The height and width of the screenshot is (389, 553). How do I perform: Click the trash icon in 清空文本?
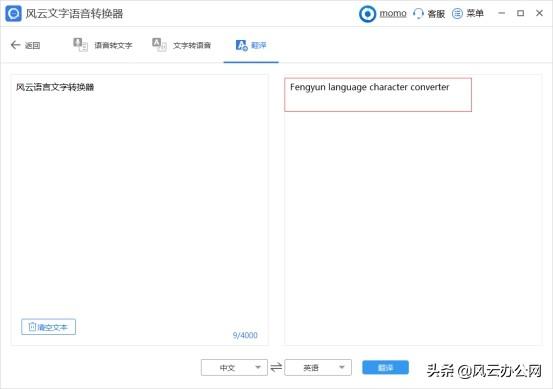click(x=32, y=327)
